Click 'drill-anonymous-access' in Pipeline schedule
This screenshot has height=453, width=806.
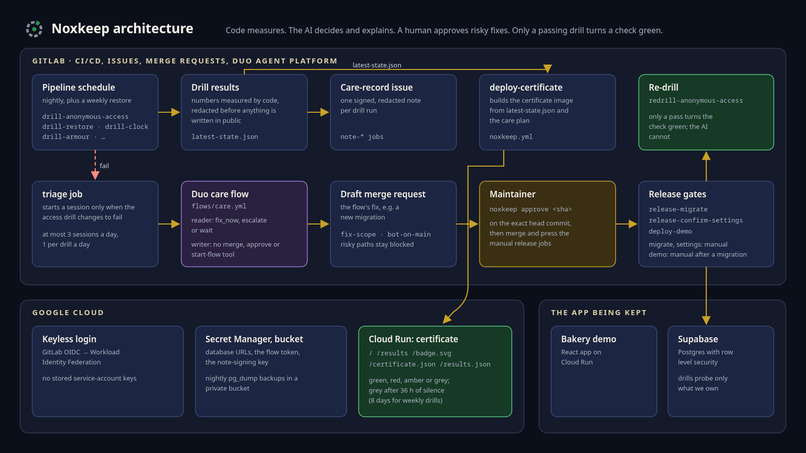pyautogui.click(x=85, y=117)
